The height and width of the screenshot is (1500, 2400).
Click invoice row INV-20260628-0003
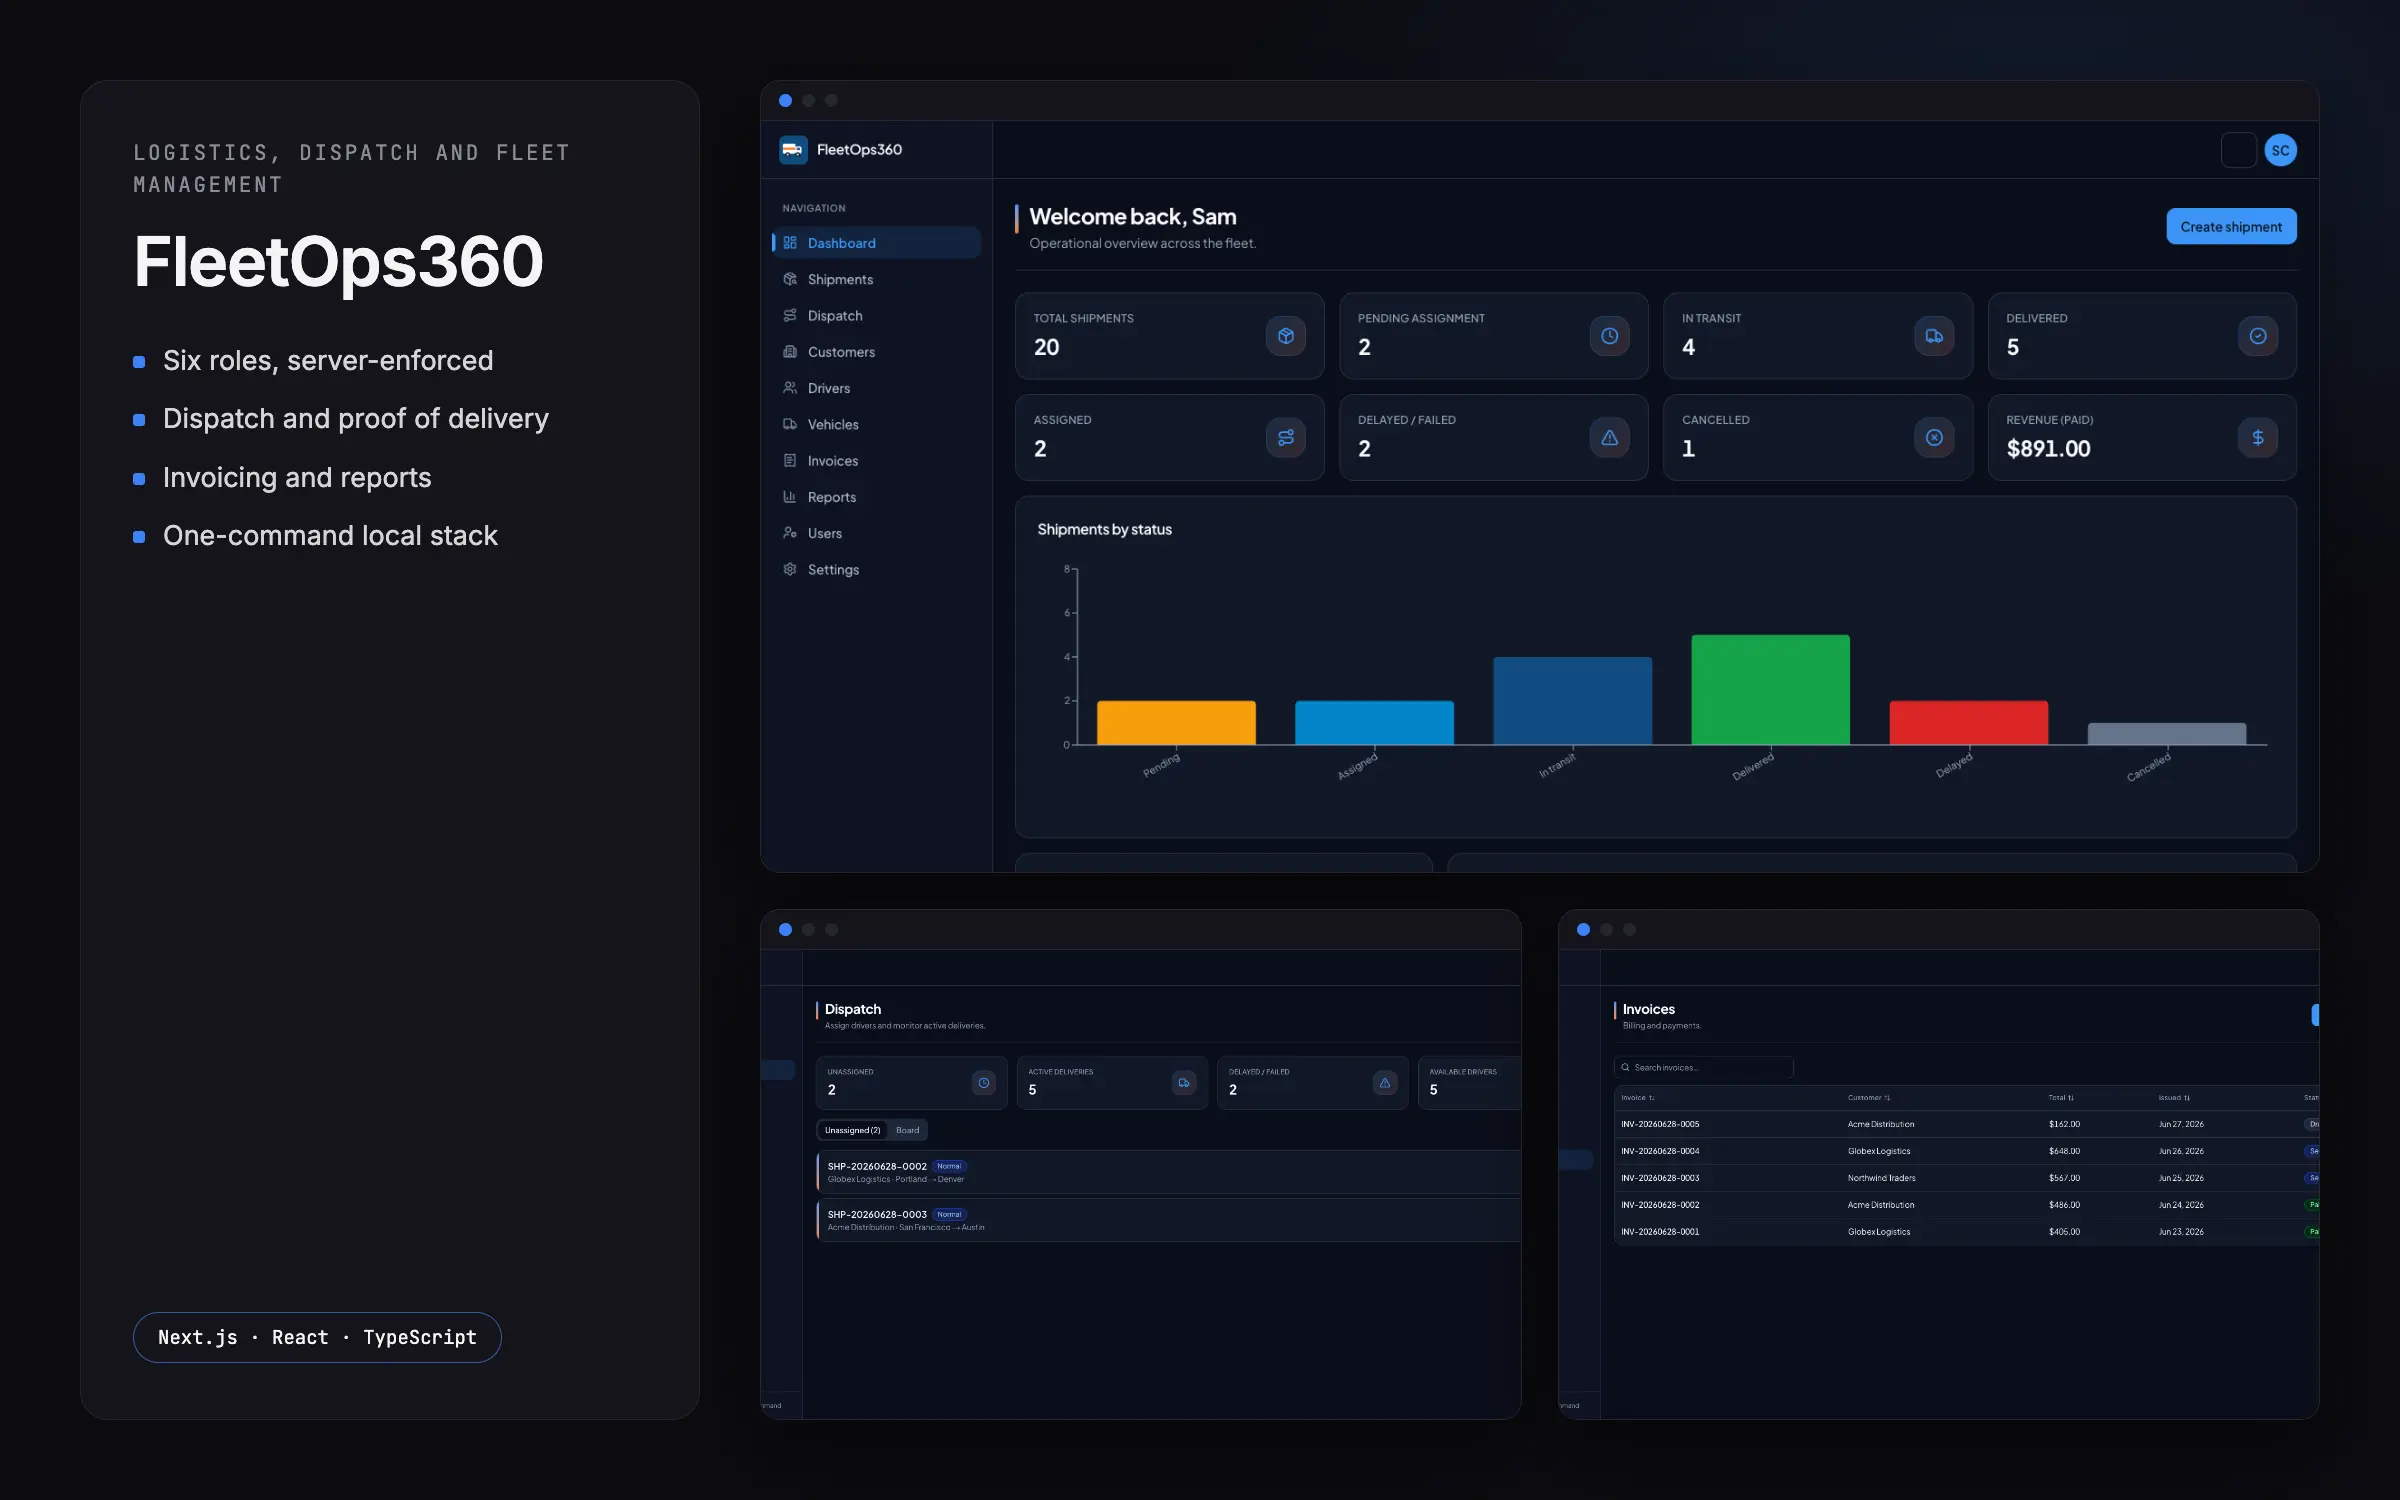pyautogui.click(x=1966, y=1178)
